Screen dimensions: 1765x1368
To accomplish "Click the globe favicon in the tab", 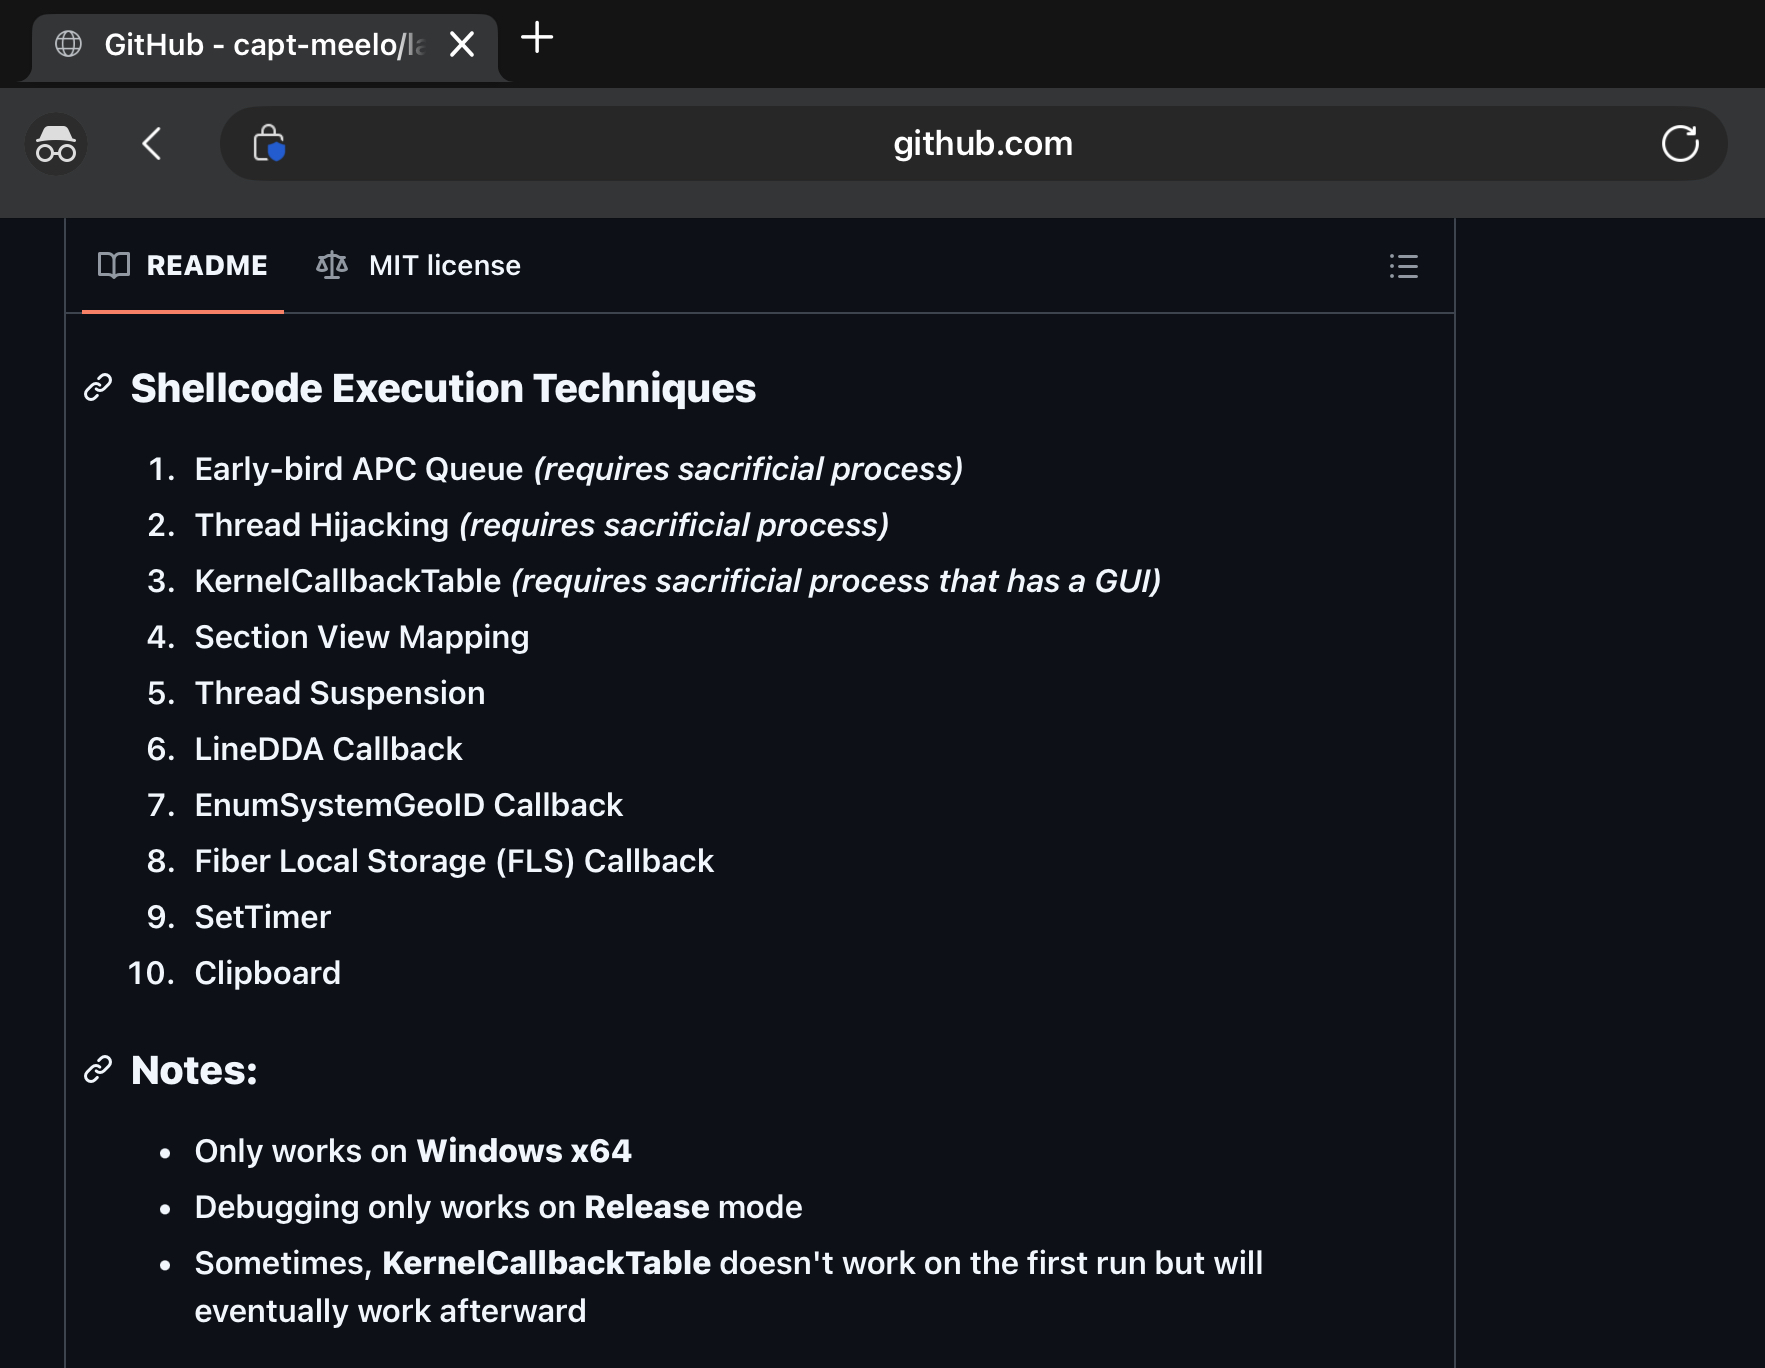I will (x=69, y=44).
